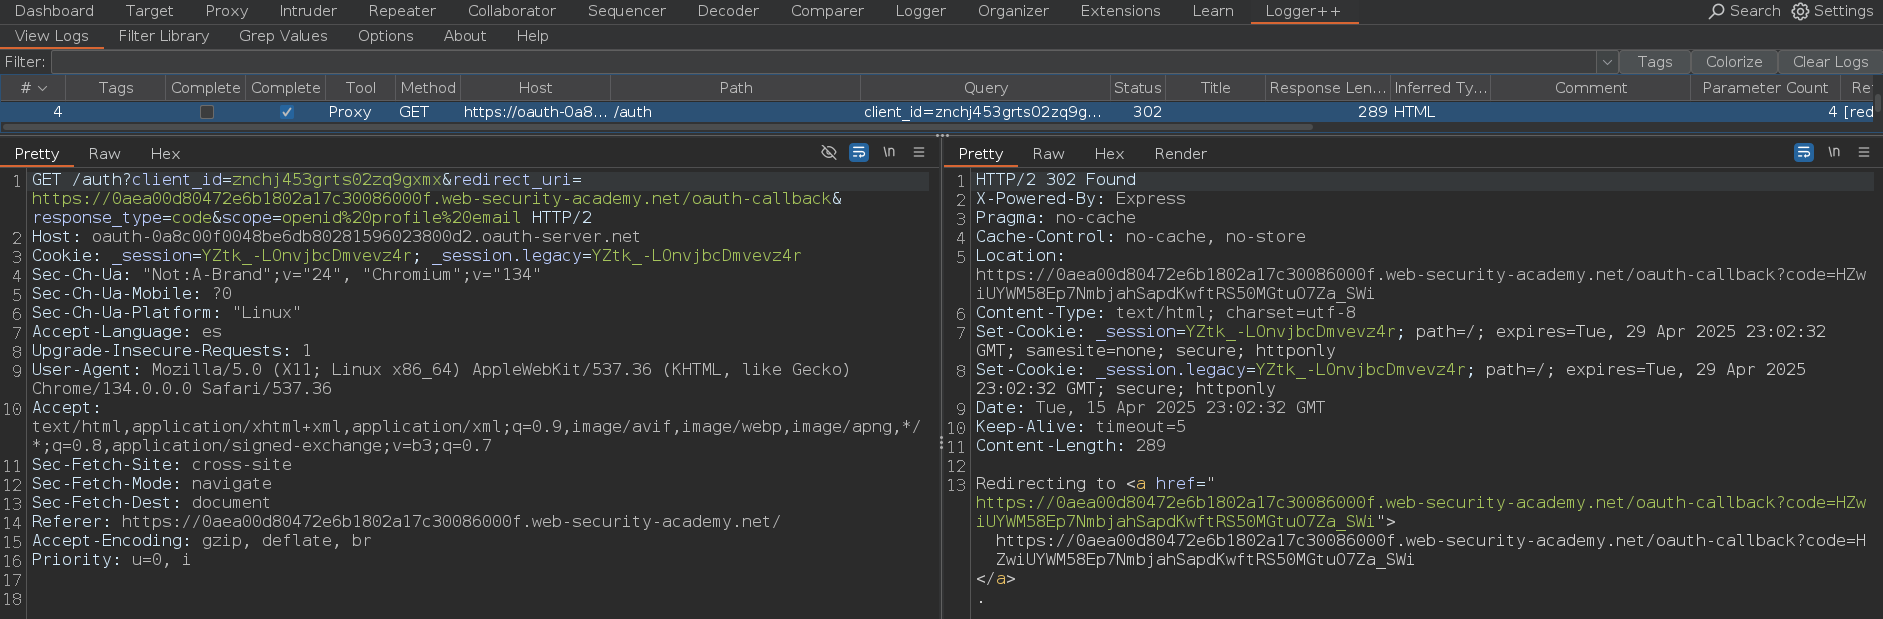Switch to the Repeater tab
The height and width of the screenshot is (619, 1883).
(x=401, y=11)
